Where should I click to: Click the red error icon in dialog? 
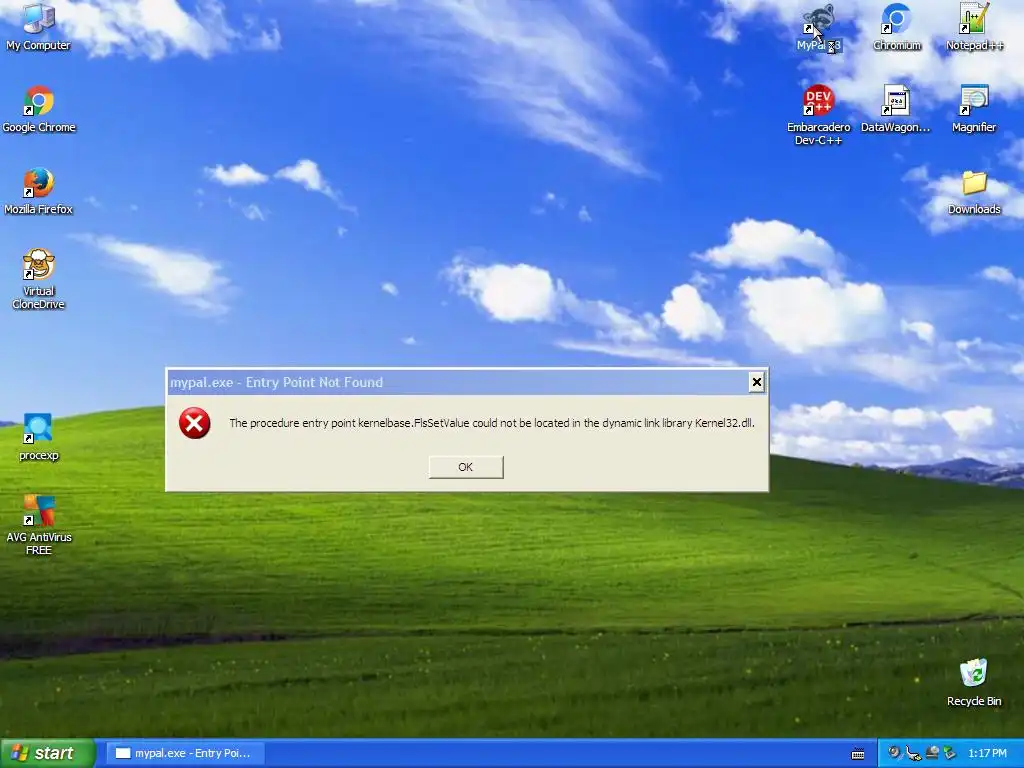coord(195,423)
